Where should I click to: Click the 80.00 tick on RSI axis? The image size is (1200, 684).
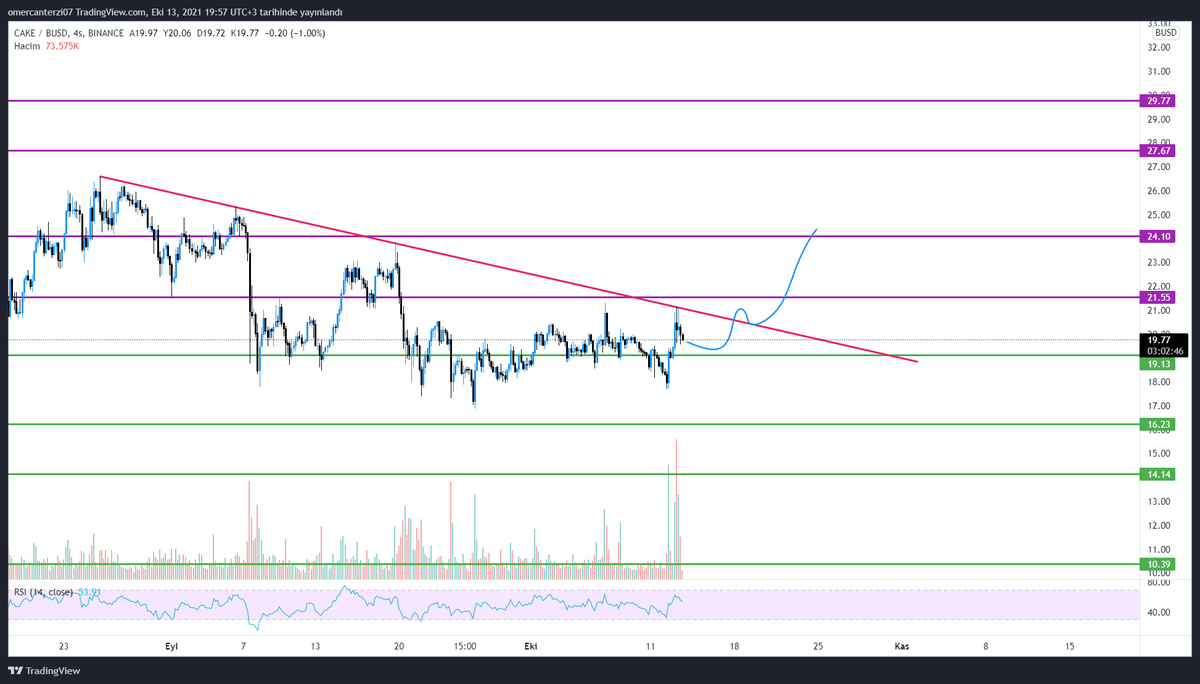(x=1159, y=581)
